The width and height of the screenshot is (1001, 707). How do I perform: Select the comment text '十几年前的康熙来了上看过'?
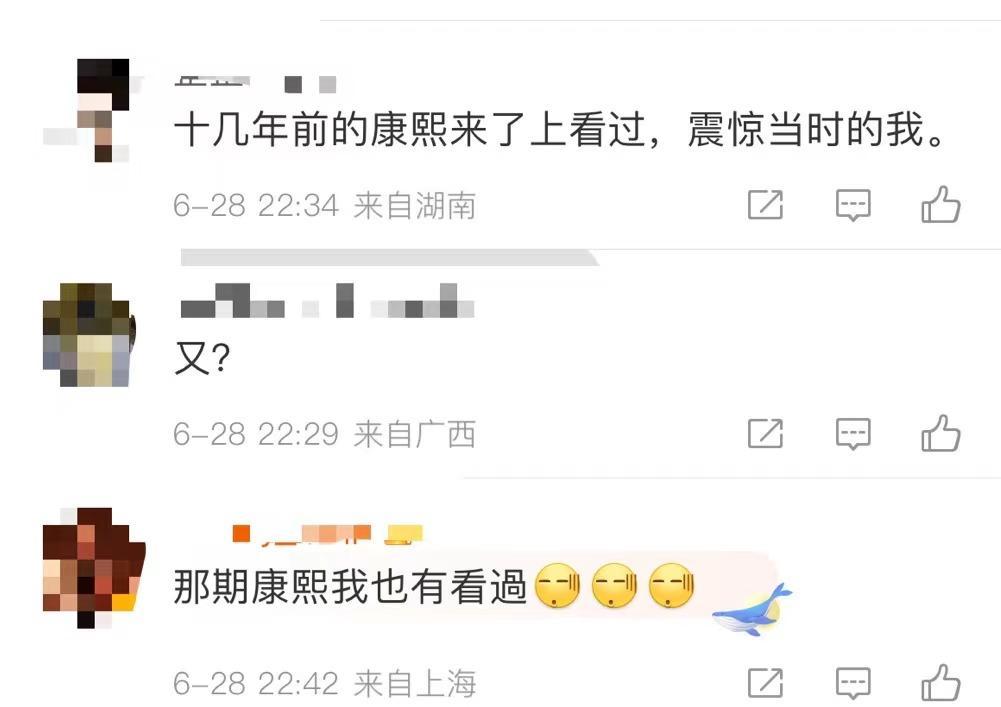409,130
